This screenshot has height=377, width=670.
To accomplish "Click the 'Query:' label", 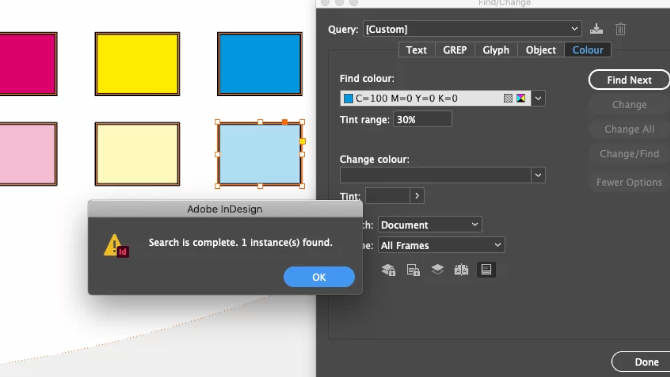I will [343, 29].
